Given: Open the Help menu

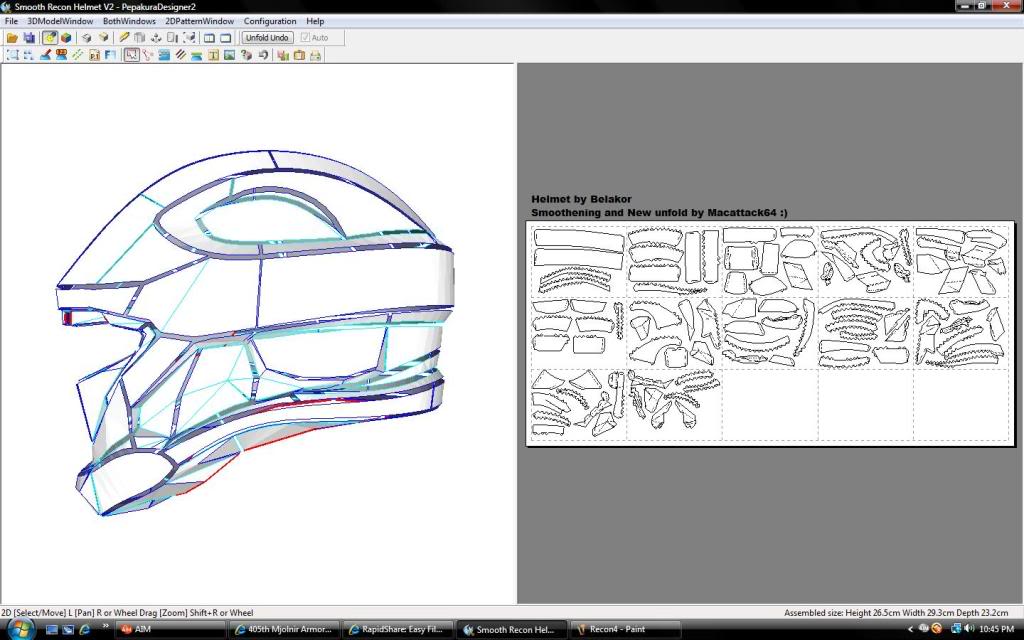Looking at the screenshot, I should tap(315, 21).
